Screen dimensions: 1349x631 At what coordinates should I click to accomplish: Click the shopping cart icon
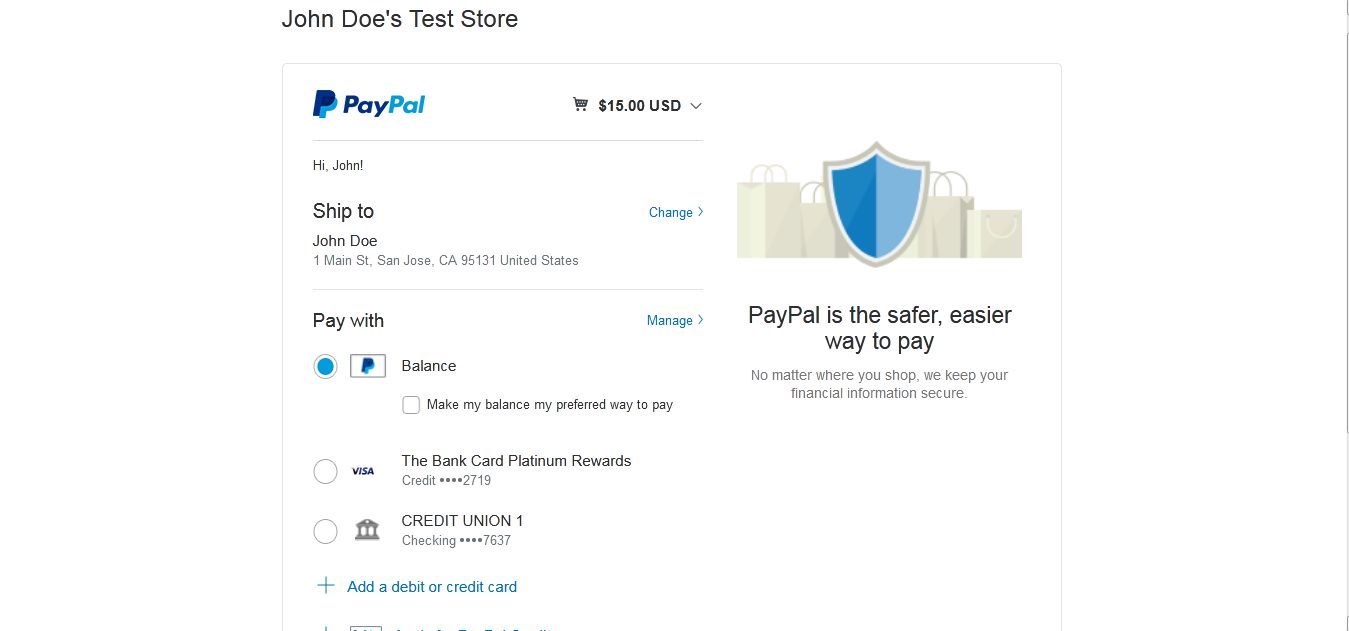click(x=580, y=104)
